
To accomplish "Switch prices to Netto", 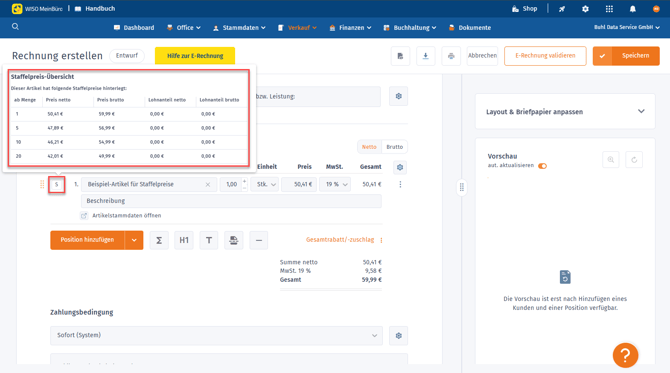I will point(369,147).
